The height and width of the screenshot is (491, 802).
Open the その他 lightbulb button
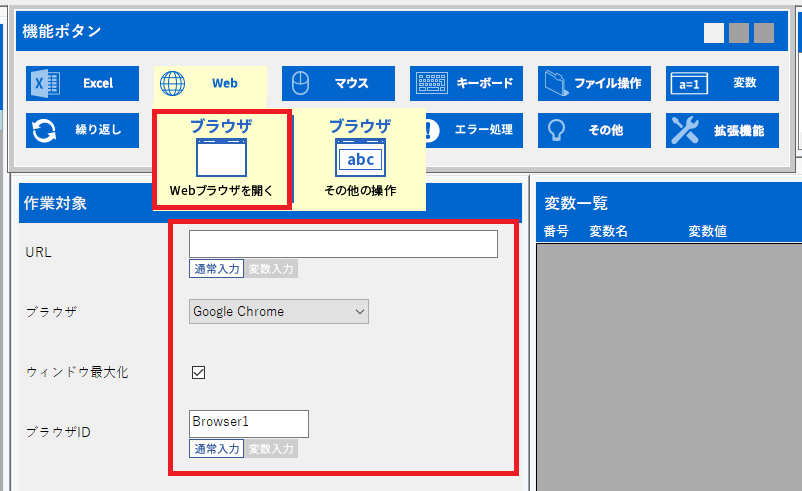point(594,130)
